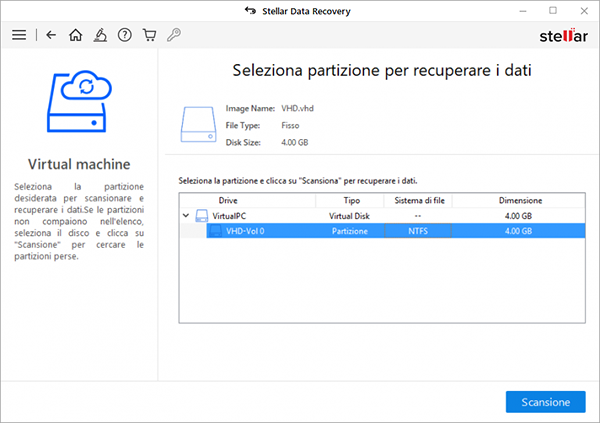The height and width of the screenshot is (423, 600).
Task: Open the shopping cart buy icon
Action: (x=149, y=35)
